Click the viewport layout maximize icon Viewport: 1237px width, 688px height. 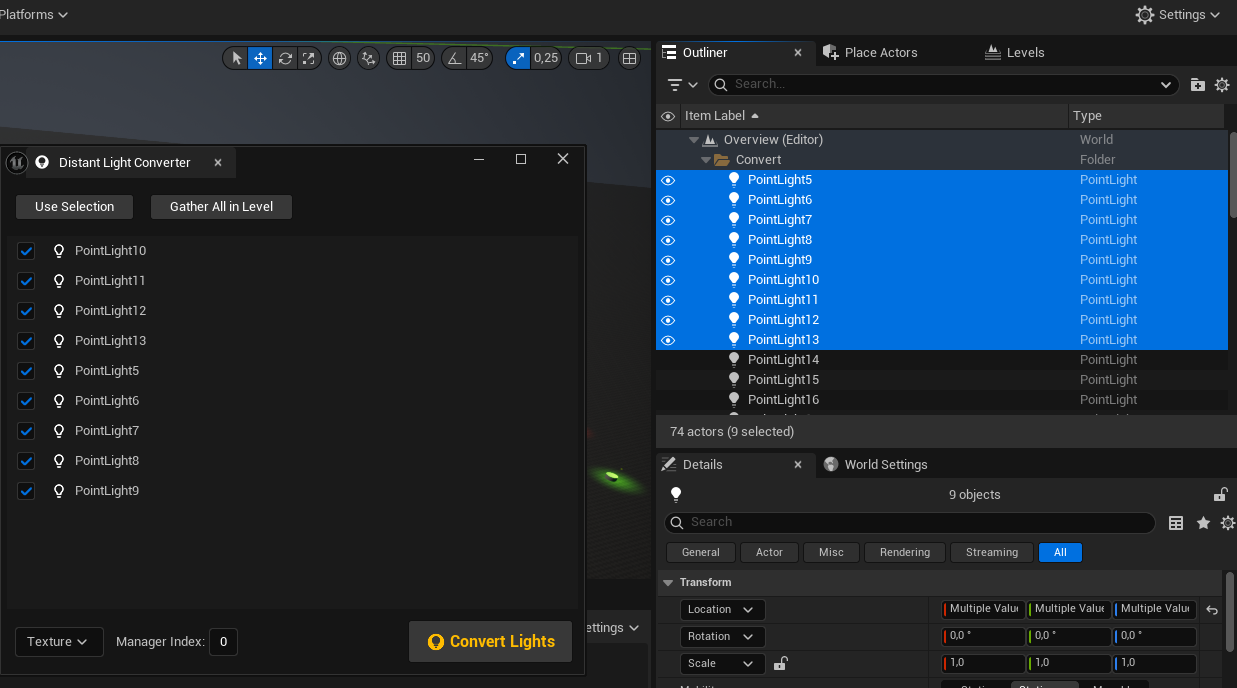(x=629, y=58)
